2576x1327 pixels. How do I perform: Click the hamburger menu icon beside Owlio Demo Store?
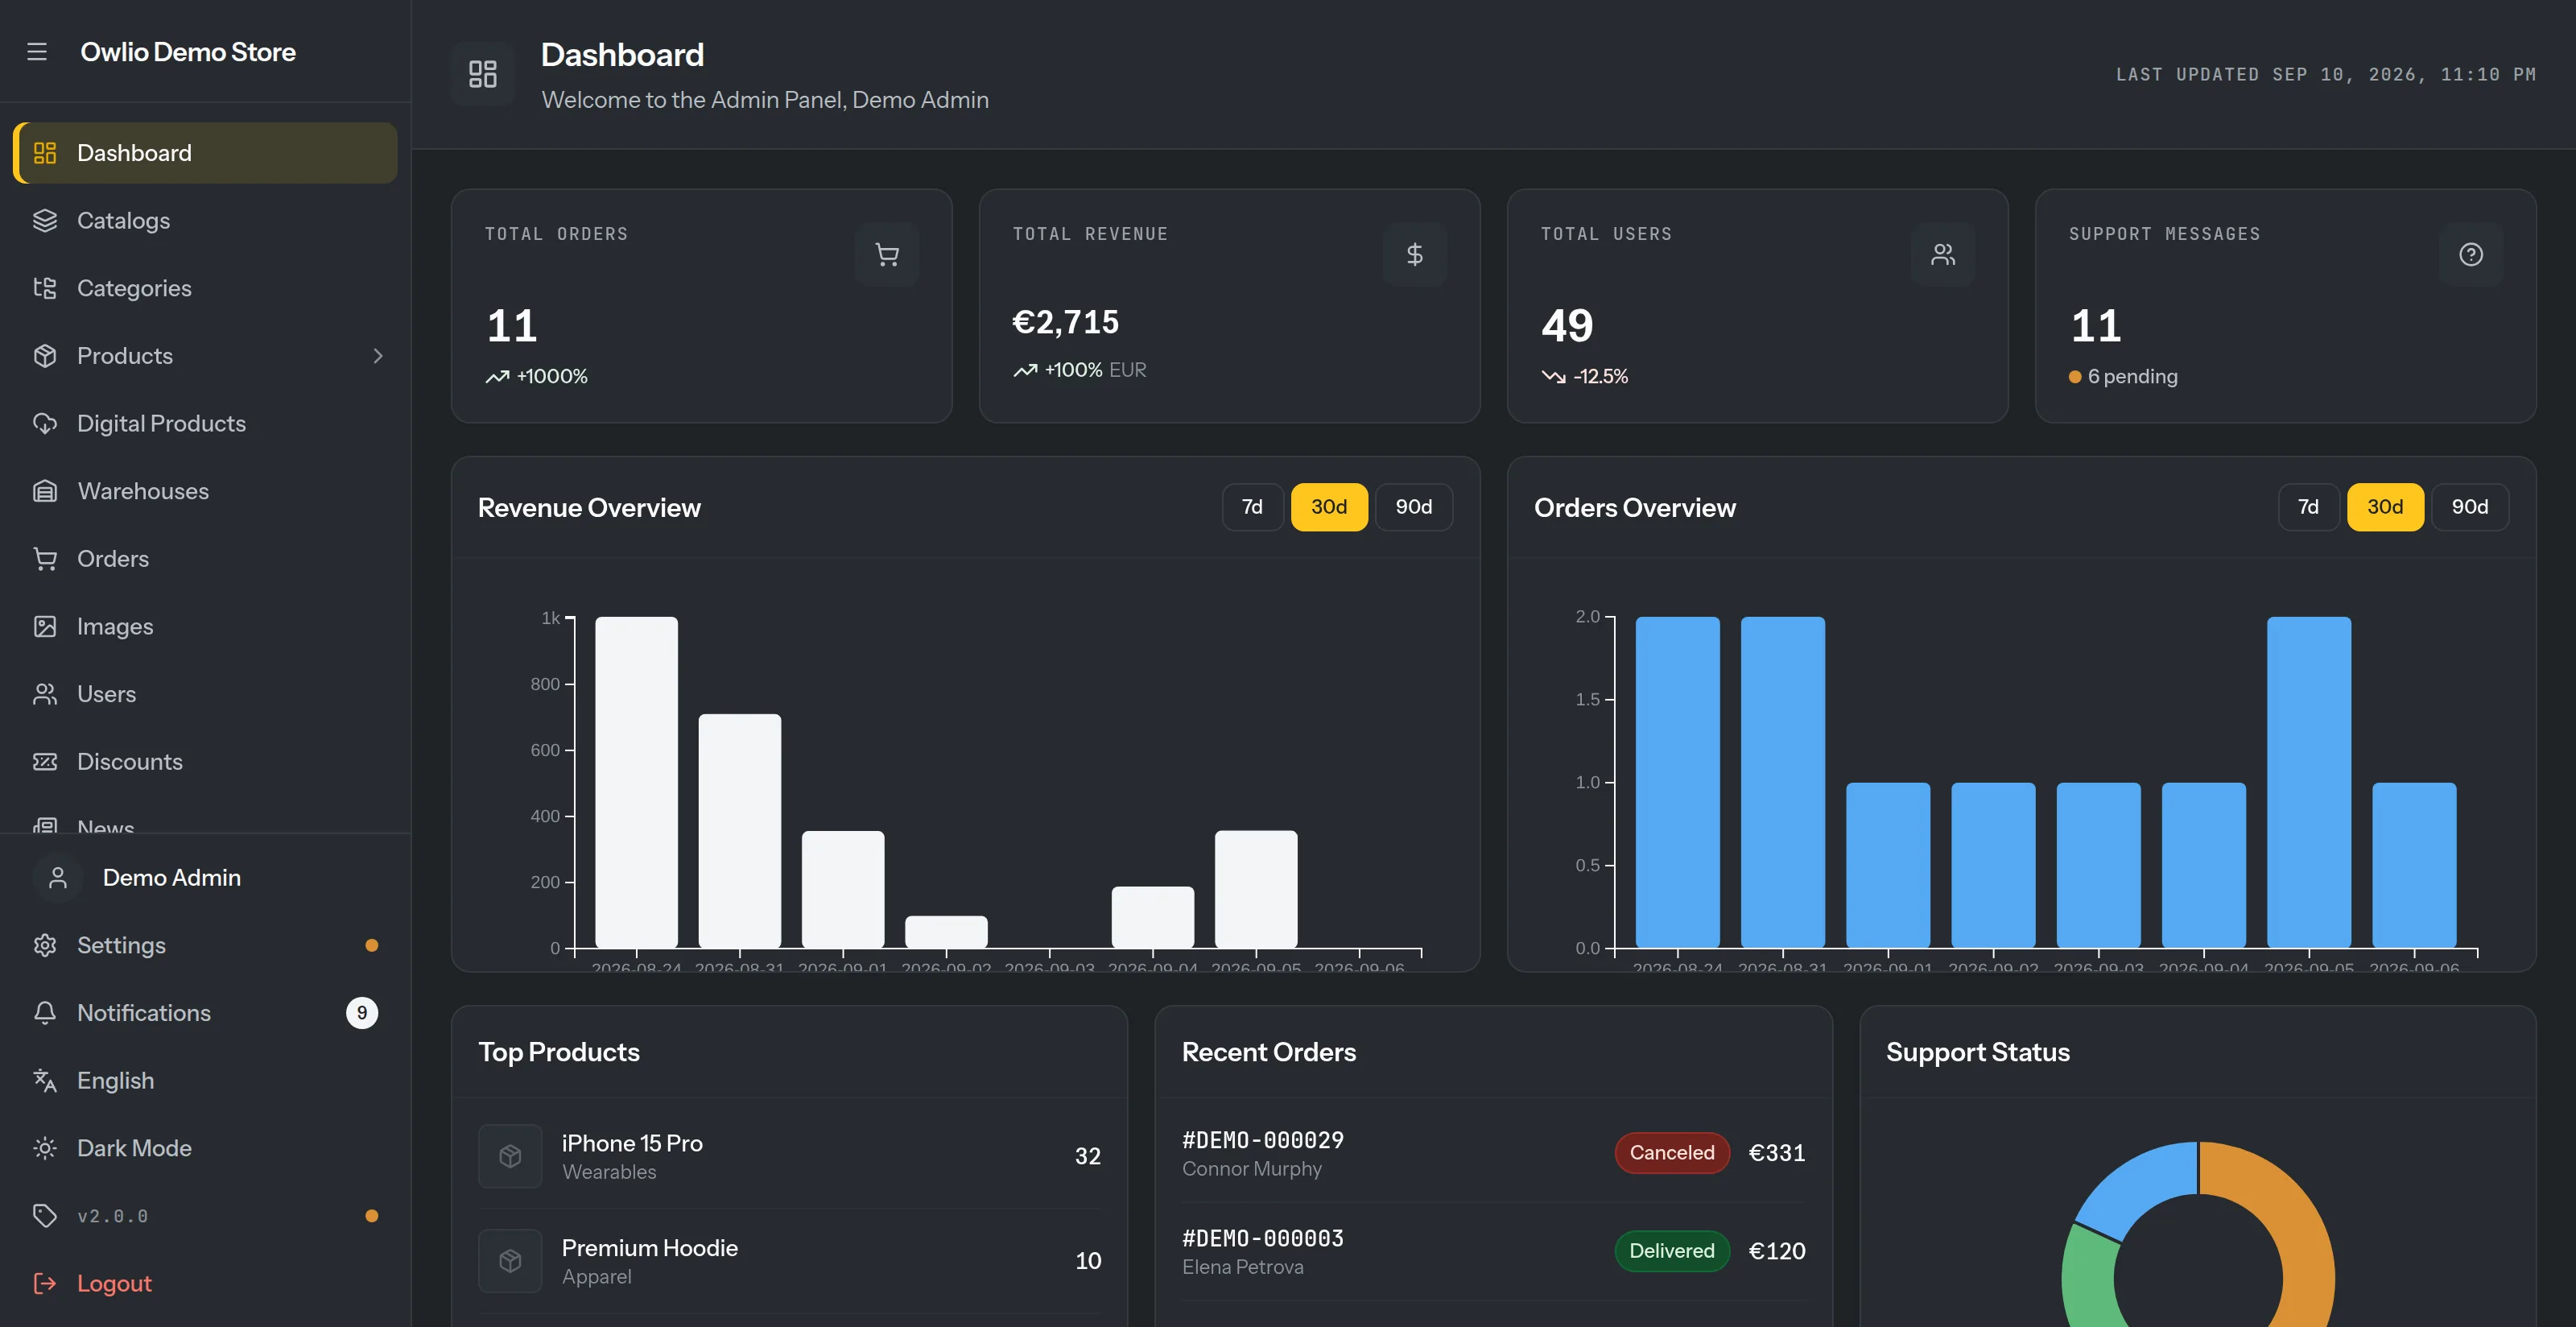[x=37, y=52]
